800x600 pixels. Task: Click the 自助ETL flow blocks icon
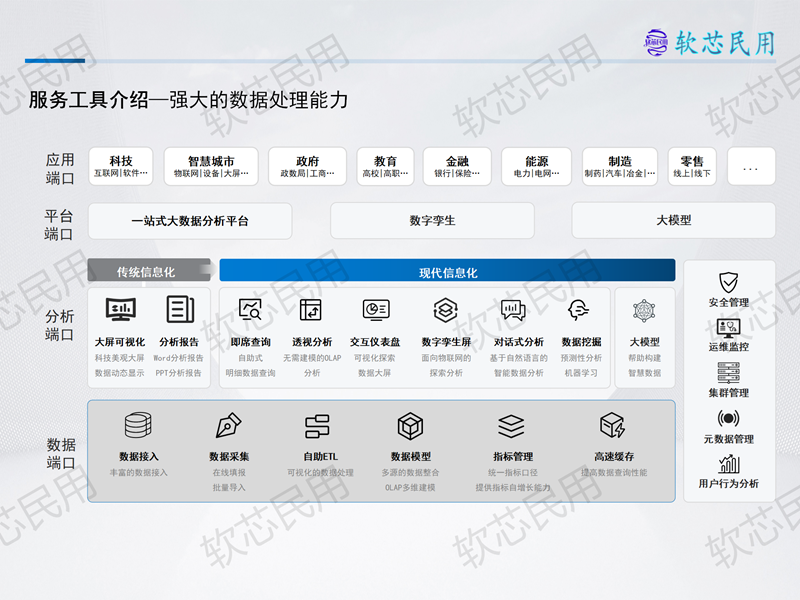pyautogui.click(x=317, y=426)
